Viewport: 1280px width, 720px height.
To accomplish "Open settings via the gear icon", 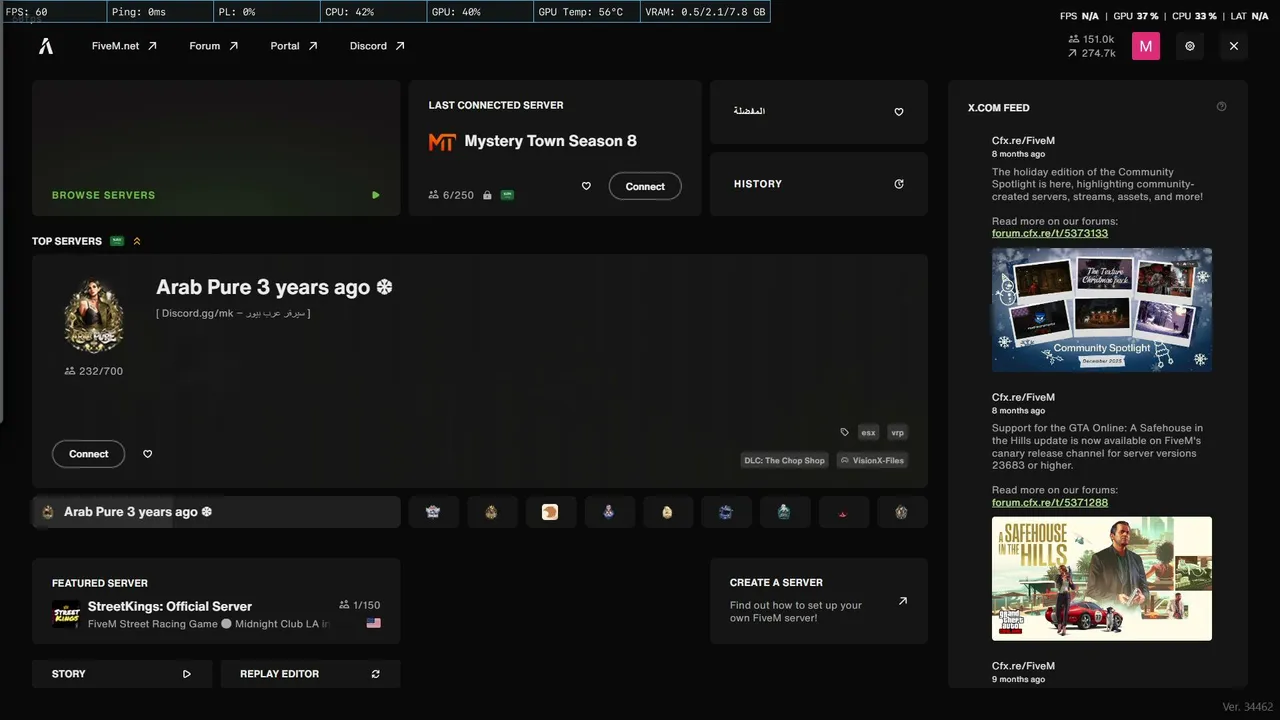I will 1190,46.
